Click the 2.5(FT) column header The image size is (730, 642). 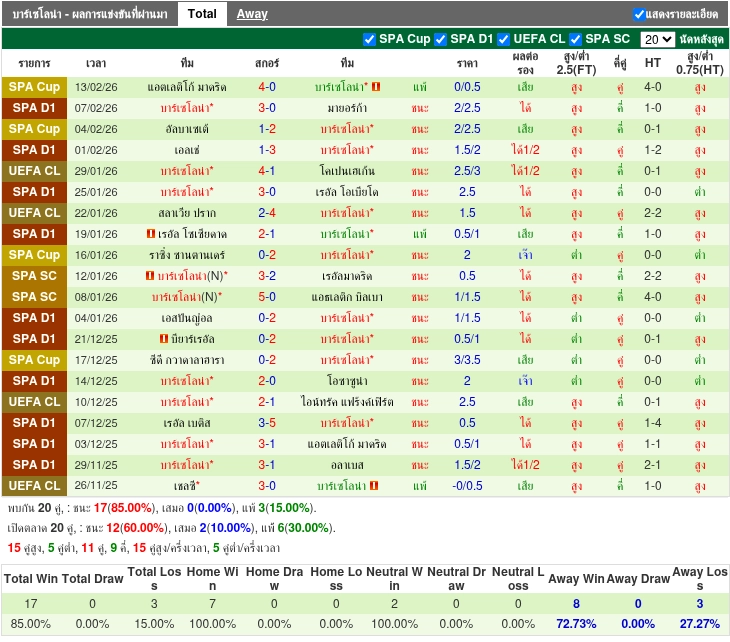[x=576, y=63]
